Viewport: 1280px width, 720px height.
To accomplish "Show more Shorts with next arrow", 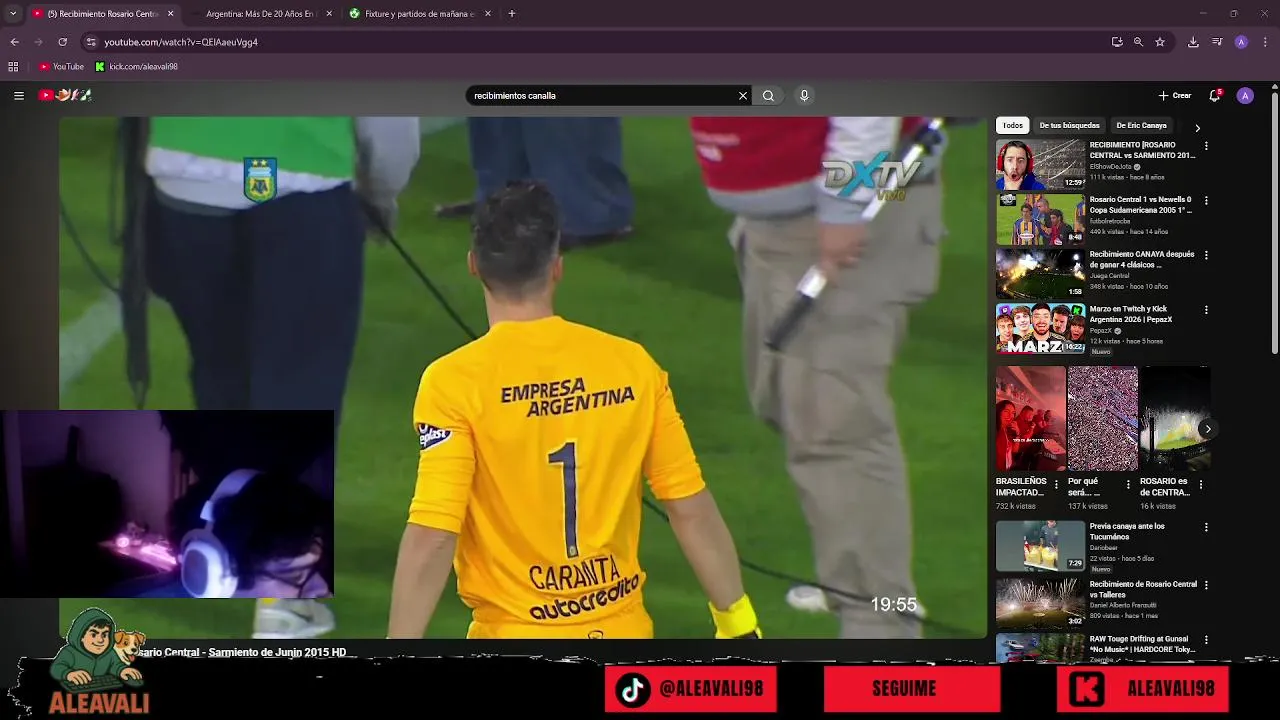I will (x=1208, y=429).
